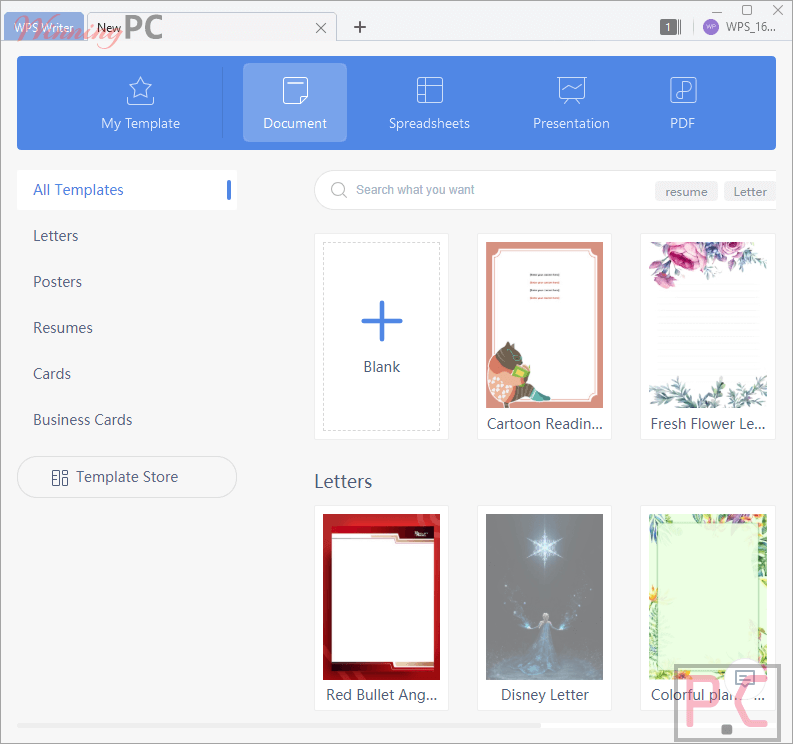Switch to the WPS Writer tab
The height and width of the screenshot is (744, 793).
[44, 27]
